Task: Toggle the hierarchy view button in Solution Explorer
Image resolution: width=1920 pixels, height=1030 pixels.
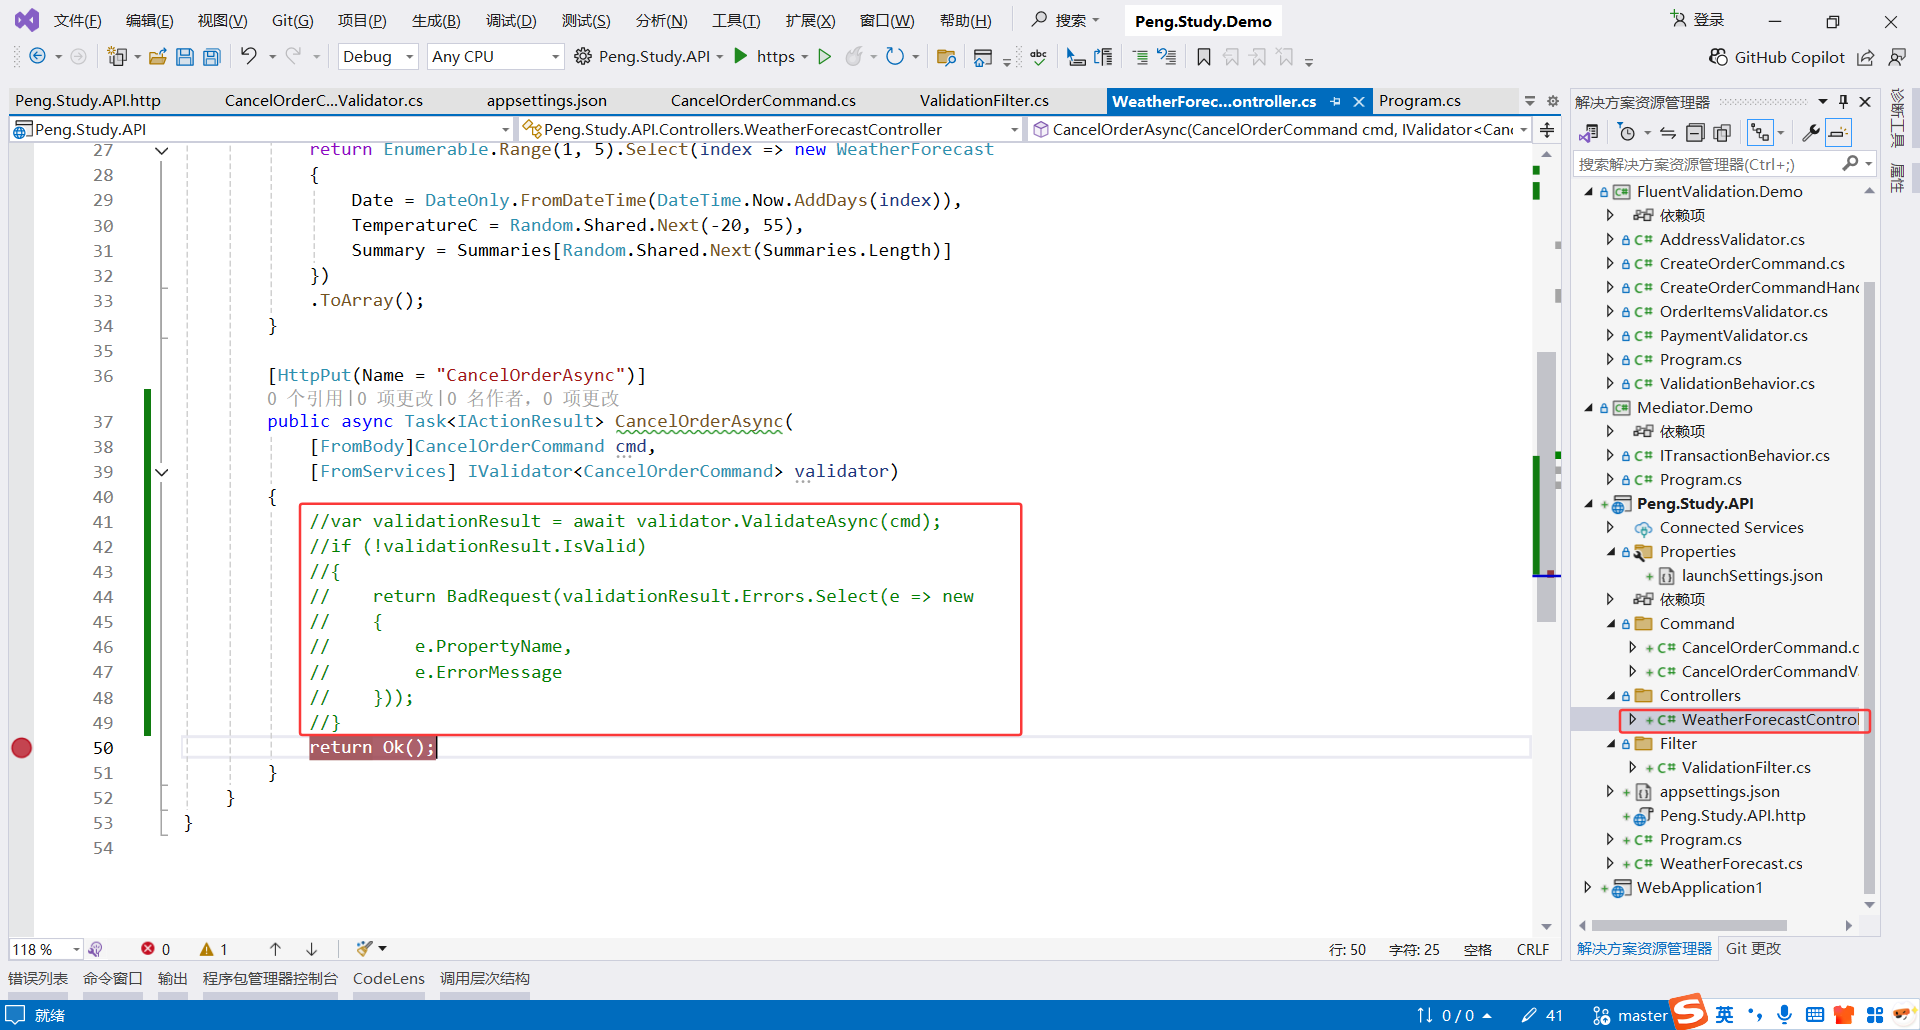Action: click(x=1760, y=133)
